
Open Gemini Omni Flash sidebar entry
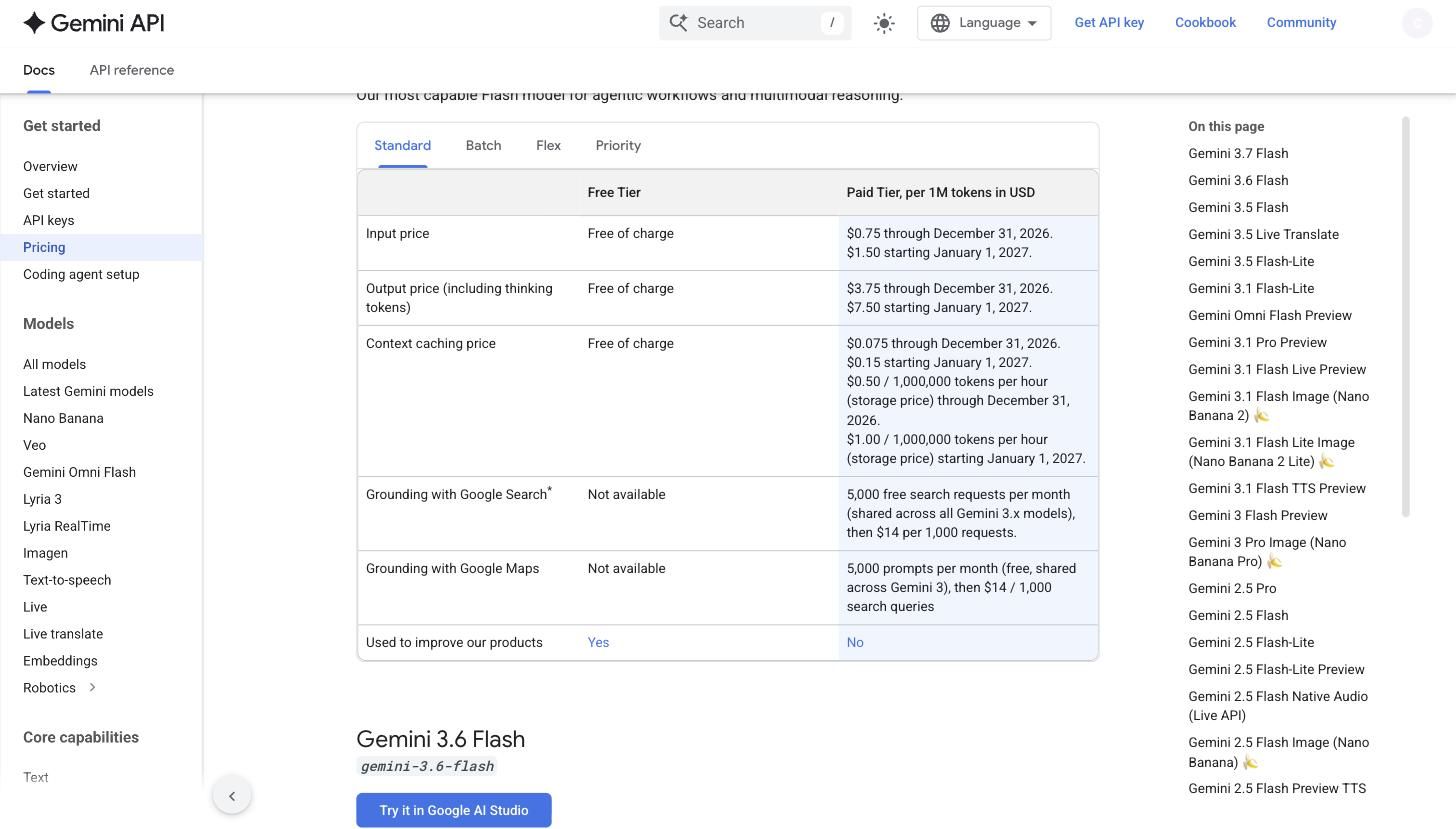(79, 472)
